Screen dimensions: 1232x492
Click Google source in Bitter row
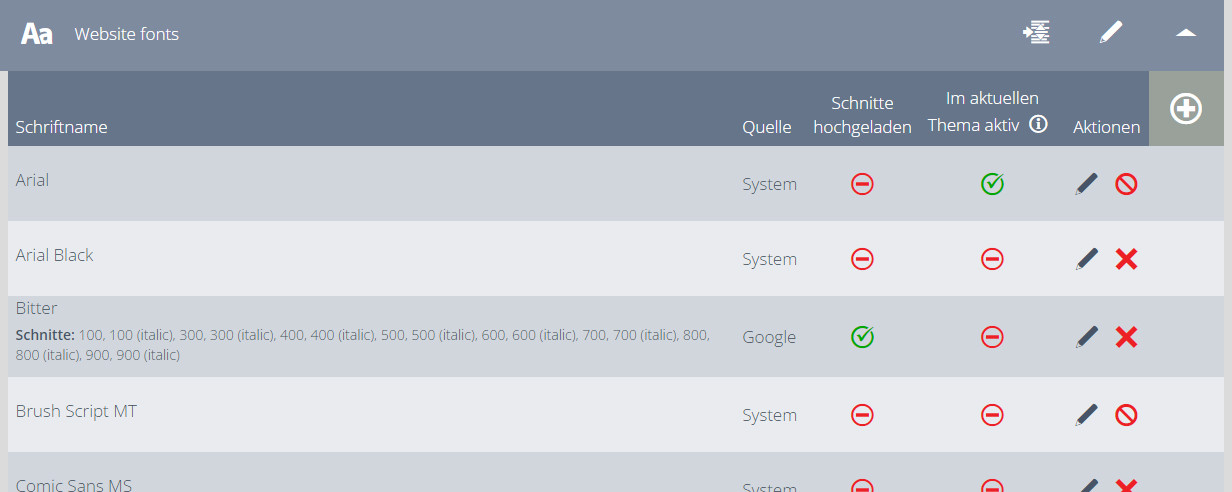pyautogui.click(x=769, y=337)
